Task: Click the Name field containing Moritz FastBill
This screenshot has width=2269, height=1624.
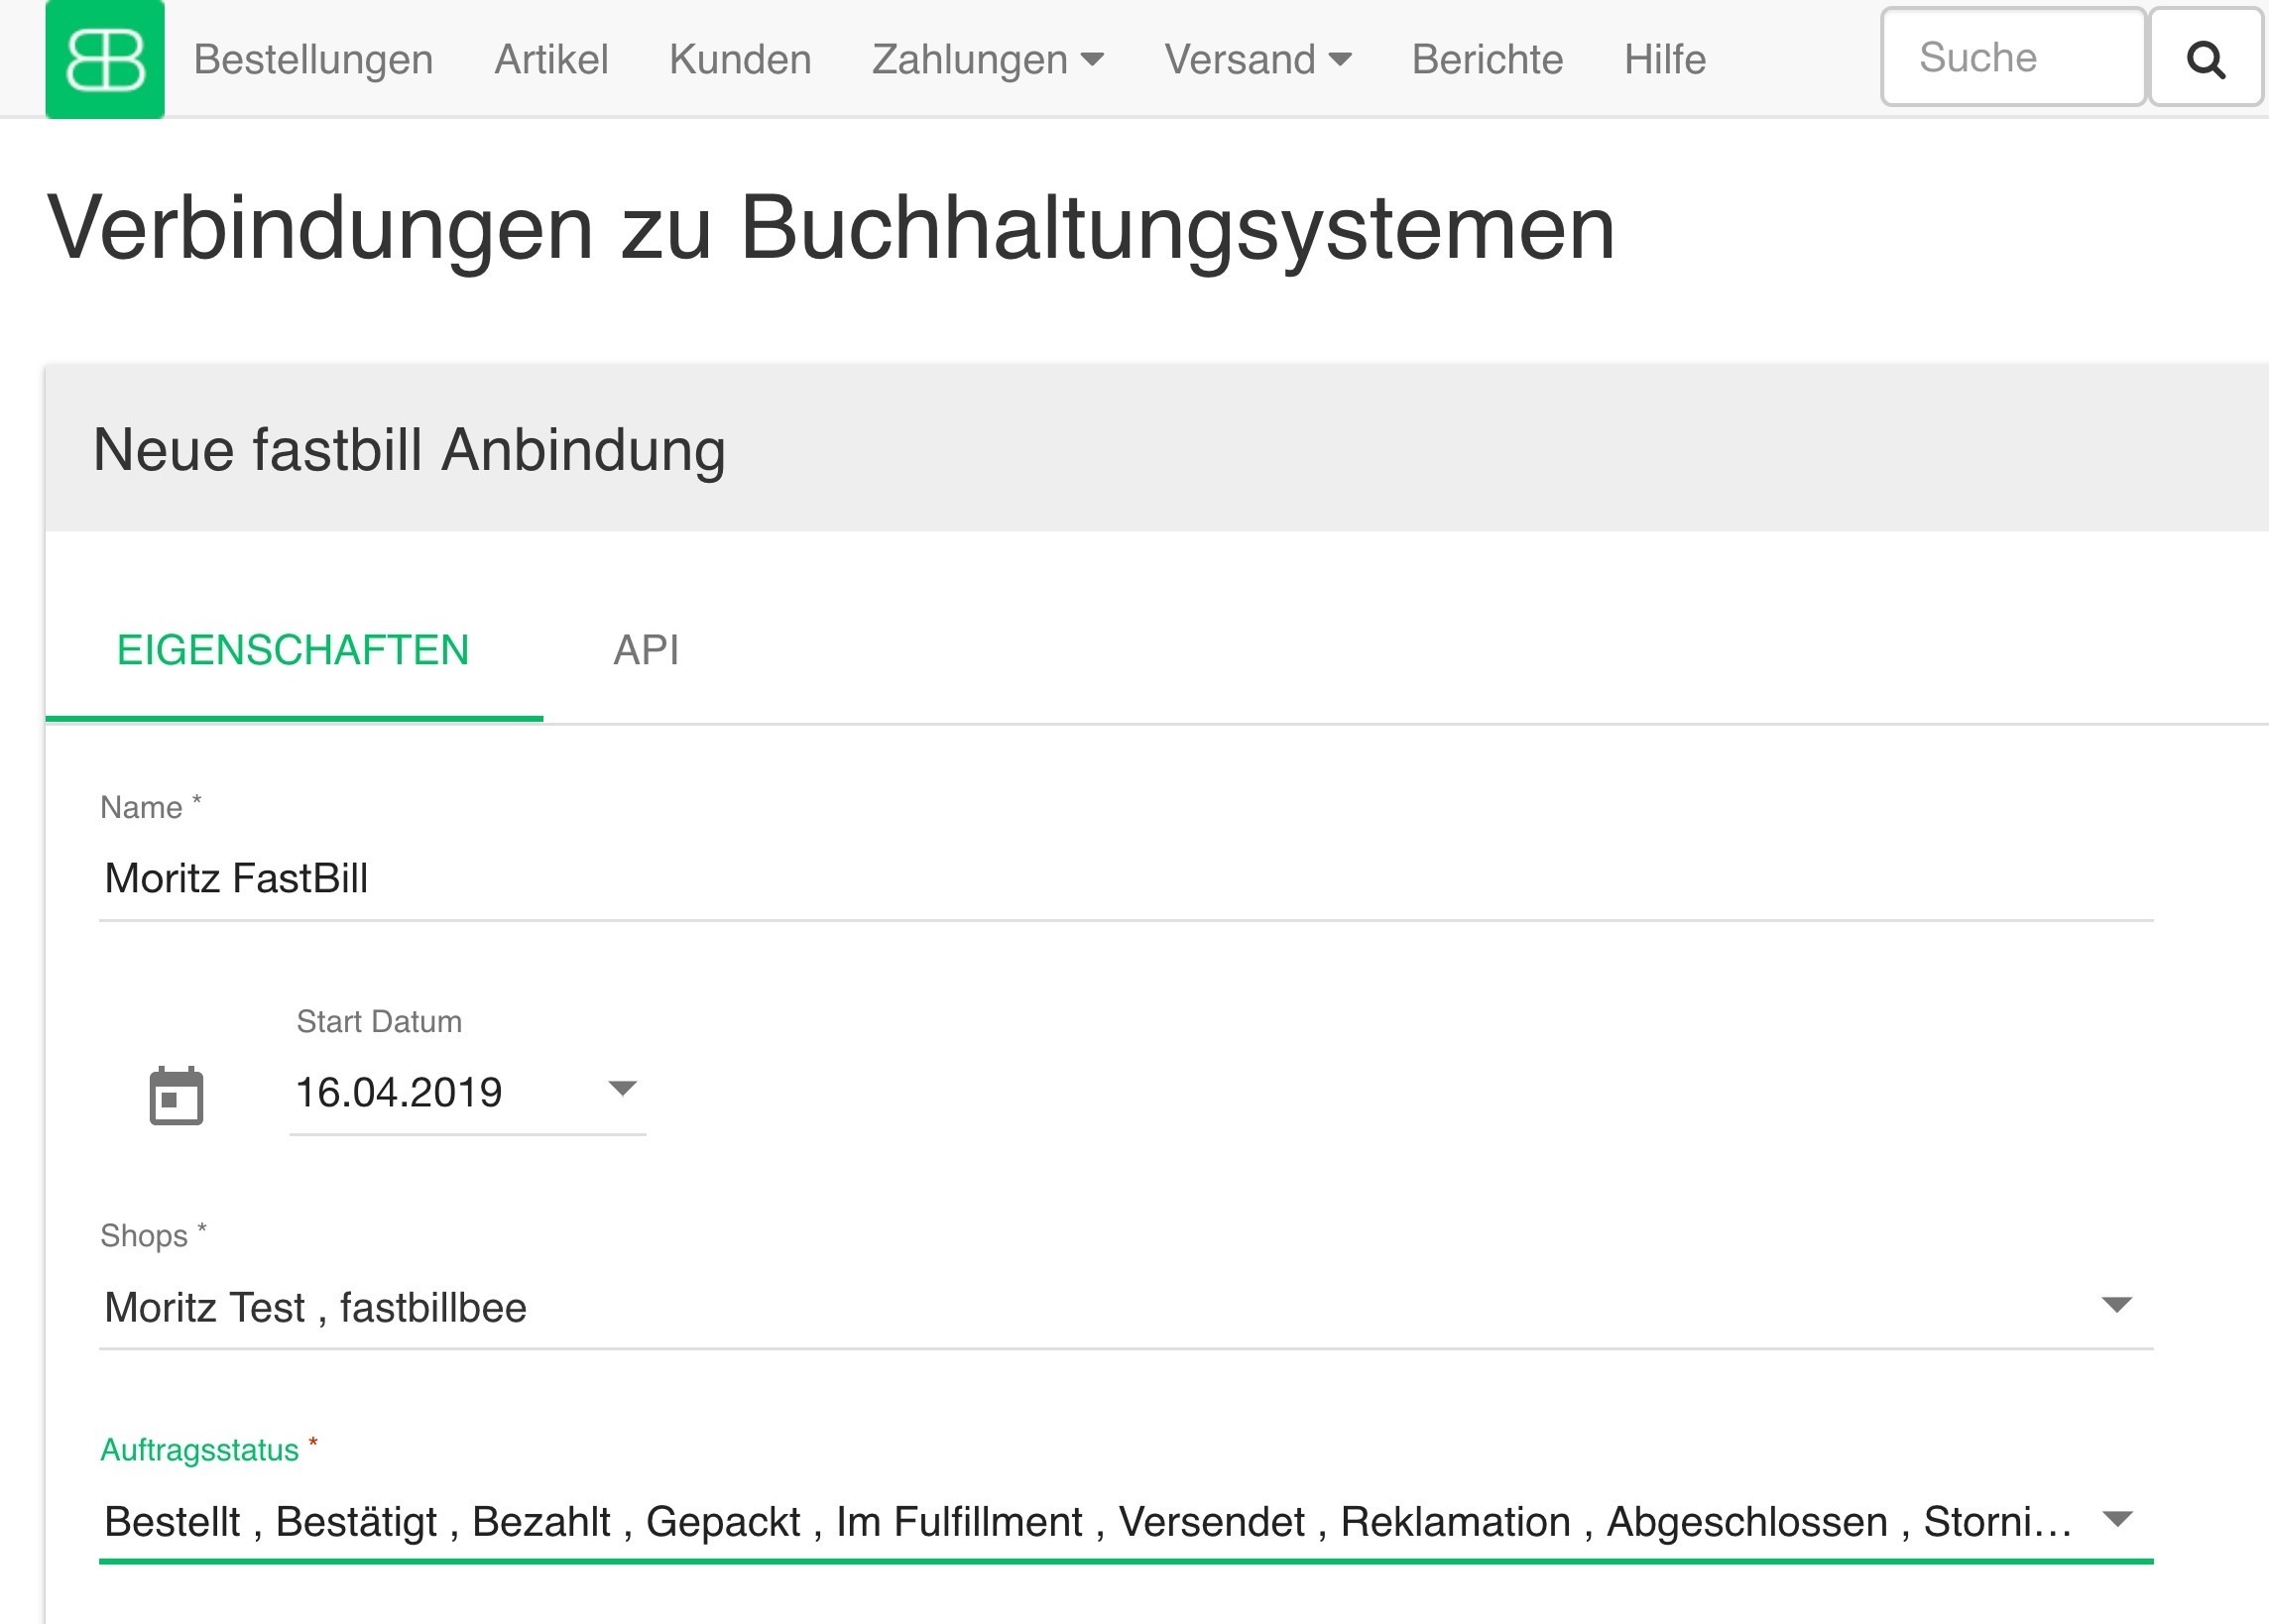Action: pos(1125,878)
